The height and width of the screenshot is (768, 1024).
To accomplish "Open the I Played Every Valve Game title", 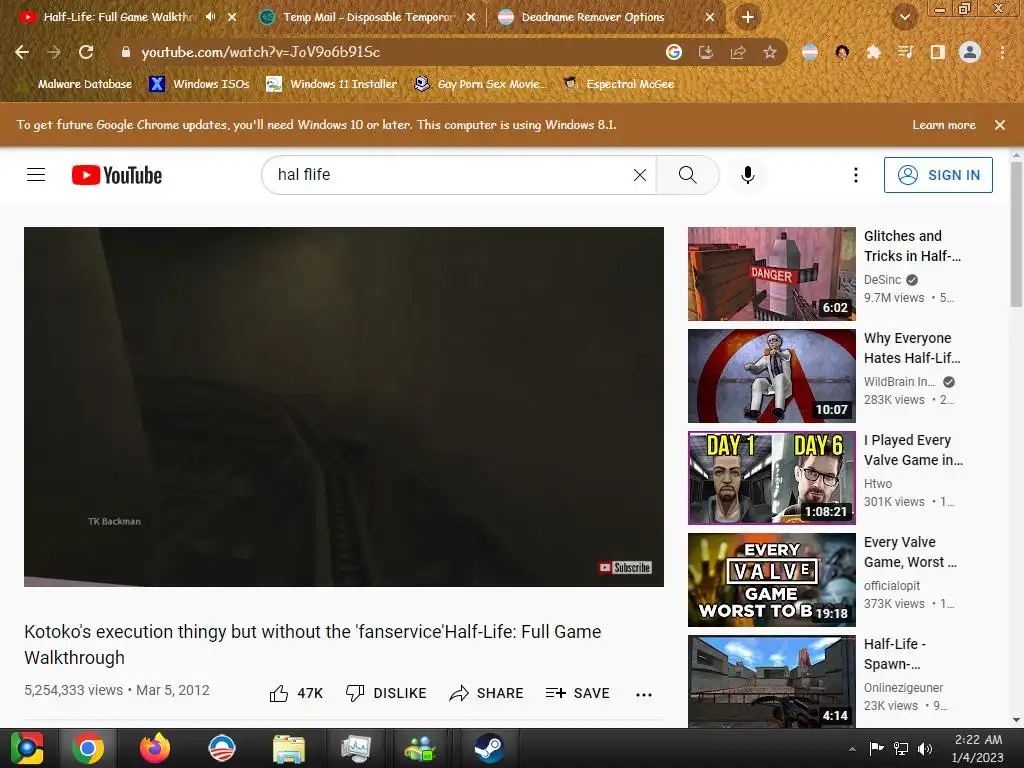I will click(x=913, y=450).
